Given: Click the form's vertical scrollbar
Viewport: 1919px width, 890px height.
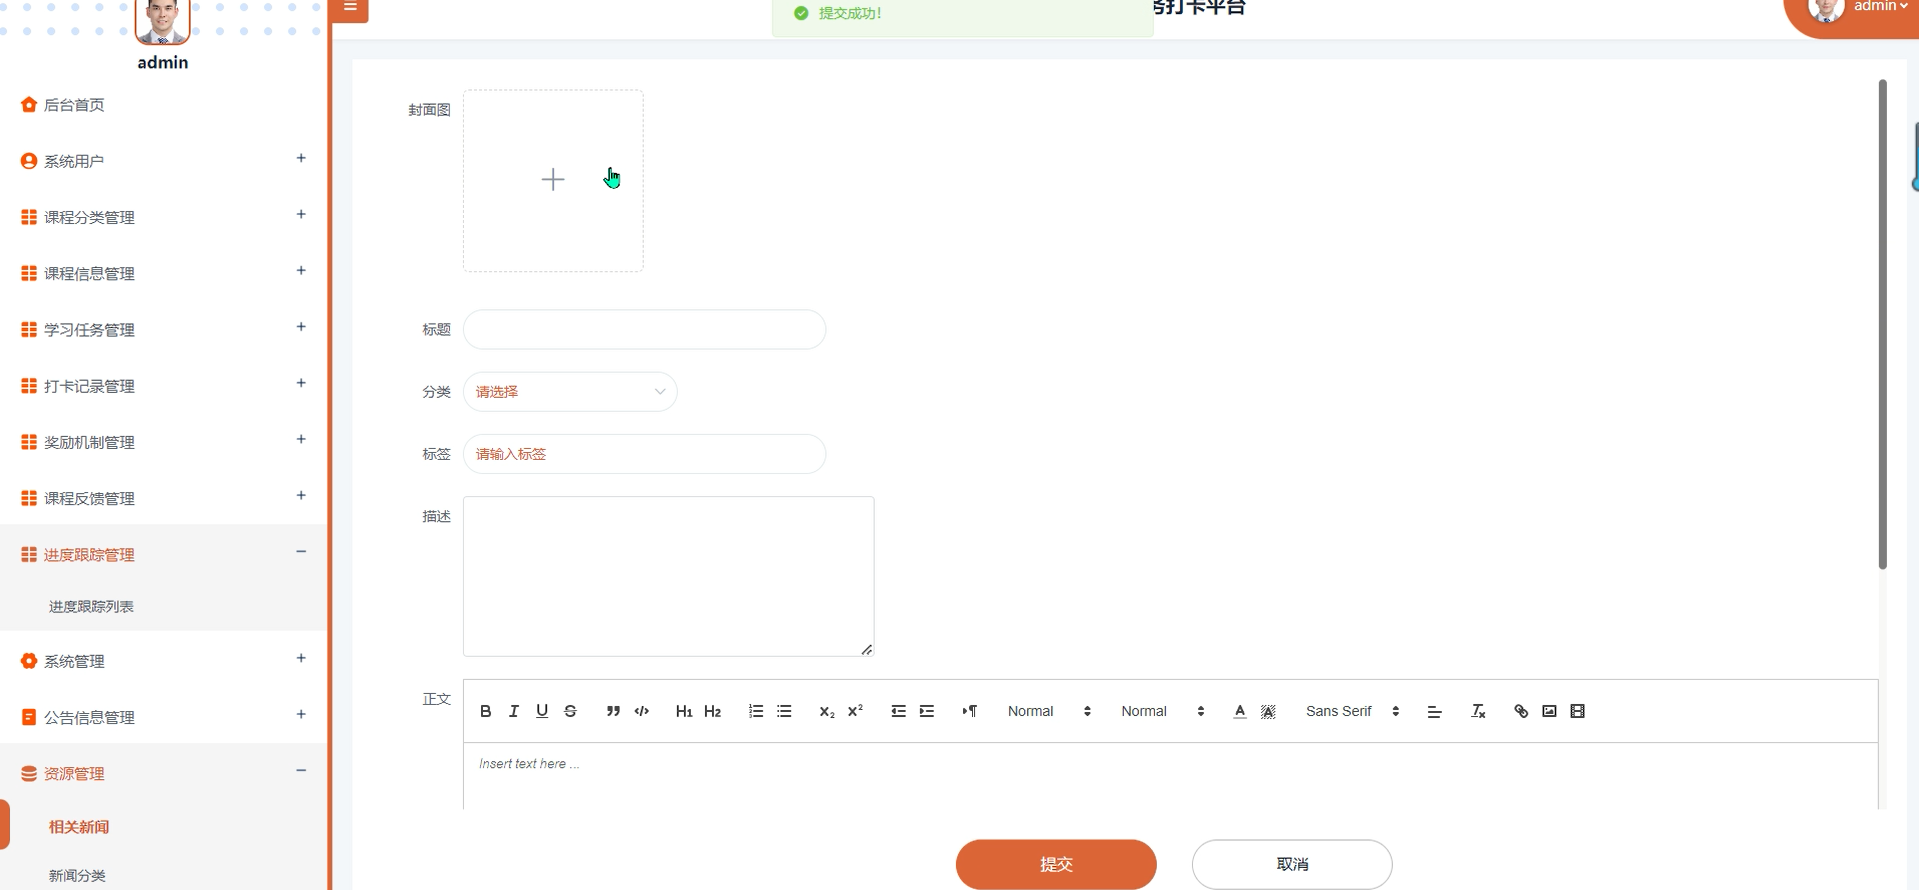Looking at the screenshot, I should click(x=1882, y=325).
